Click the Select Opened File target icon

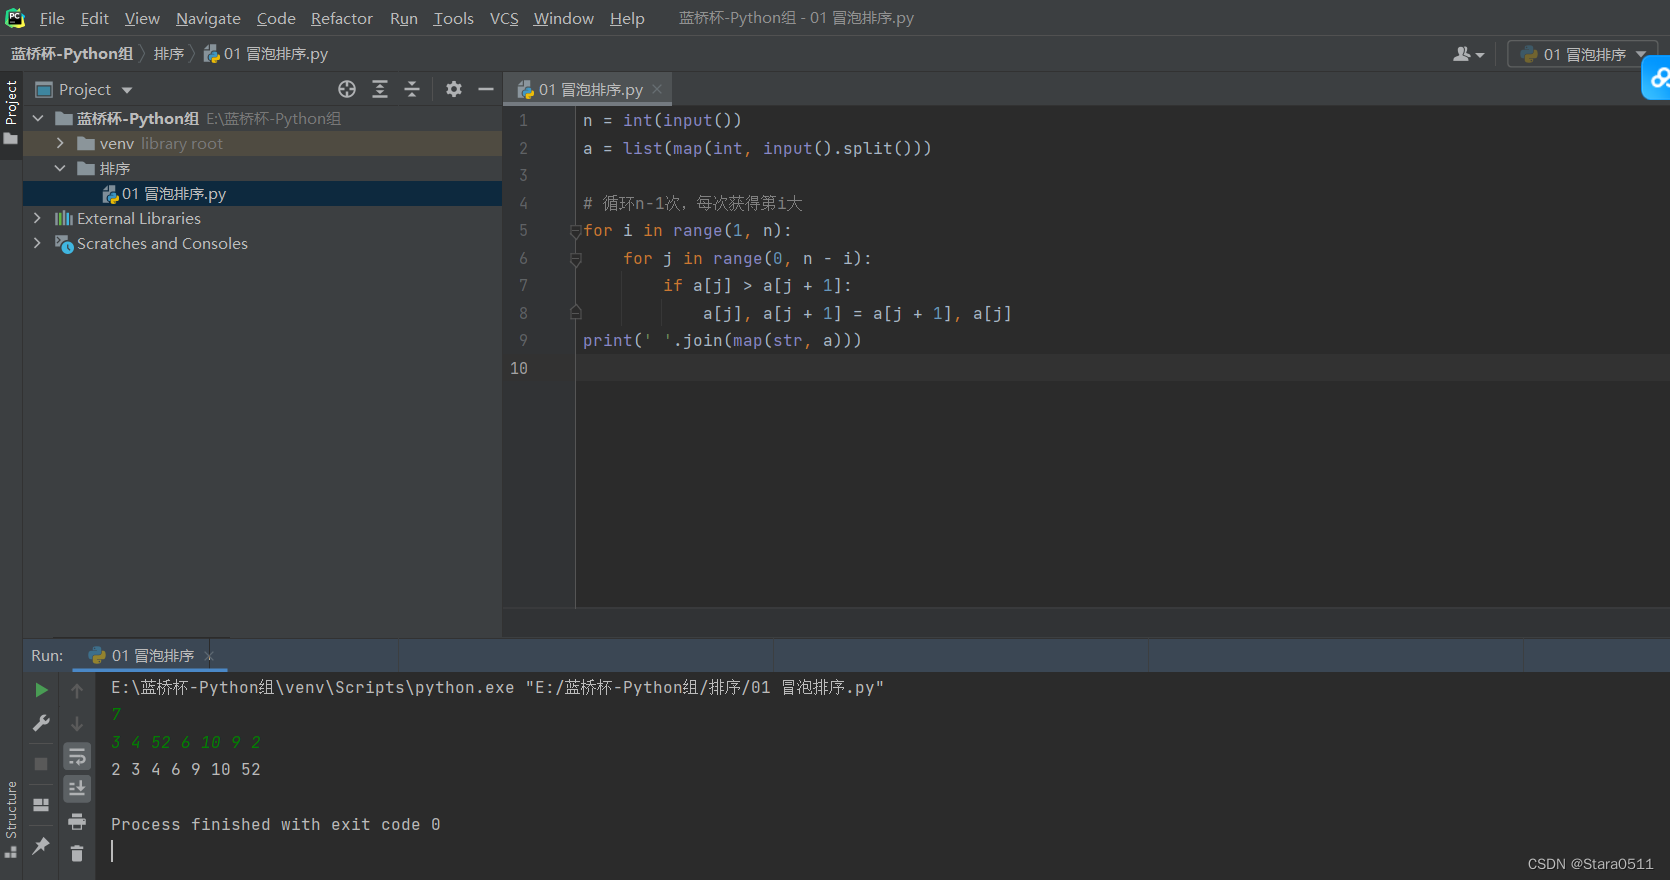[347, 89]
